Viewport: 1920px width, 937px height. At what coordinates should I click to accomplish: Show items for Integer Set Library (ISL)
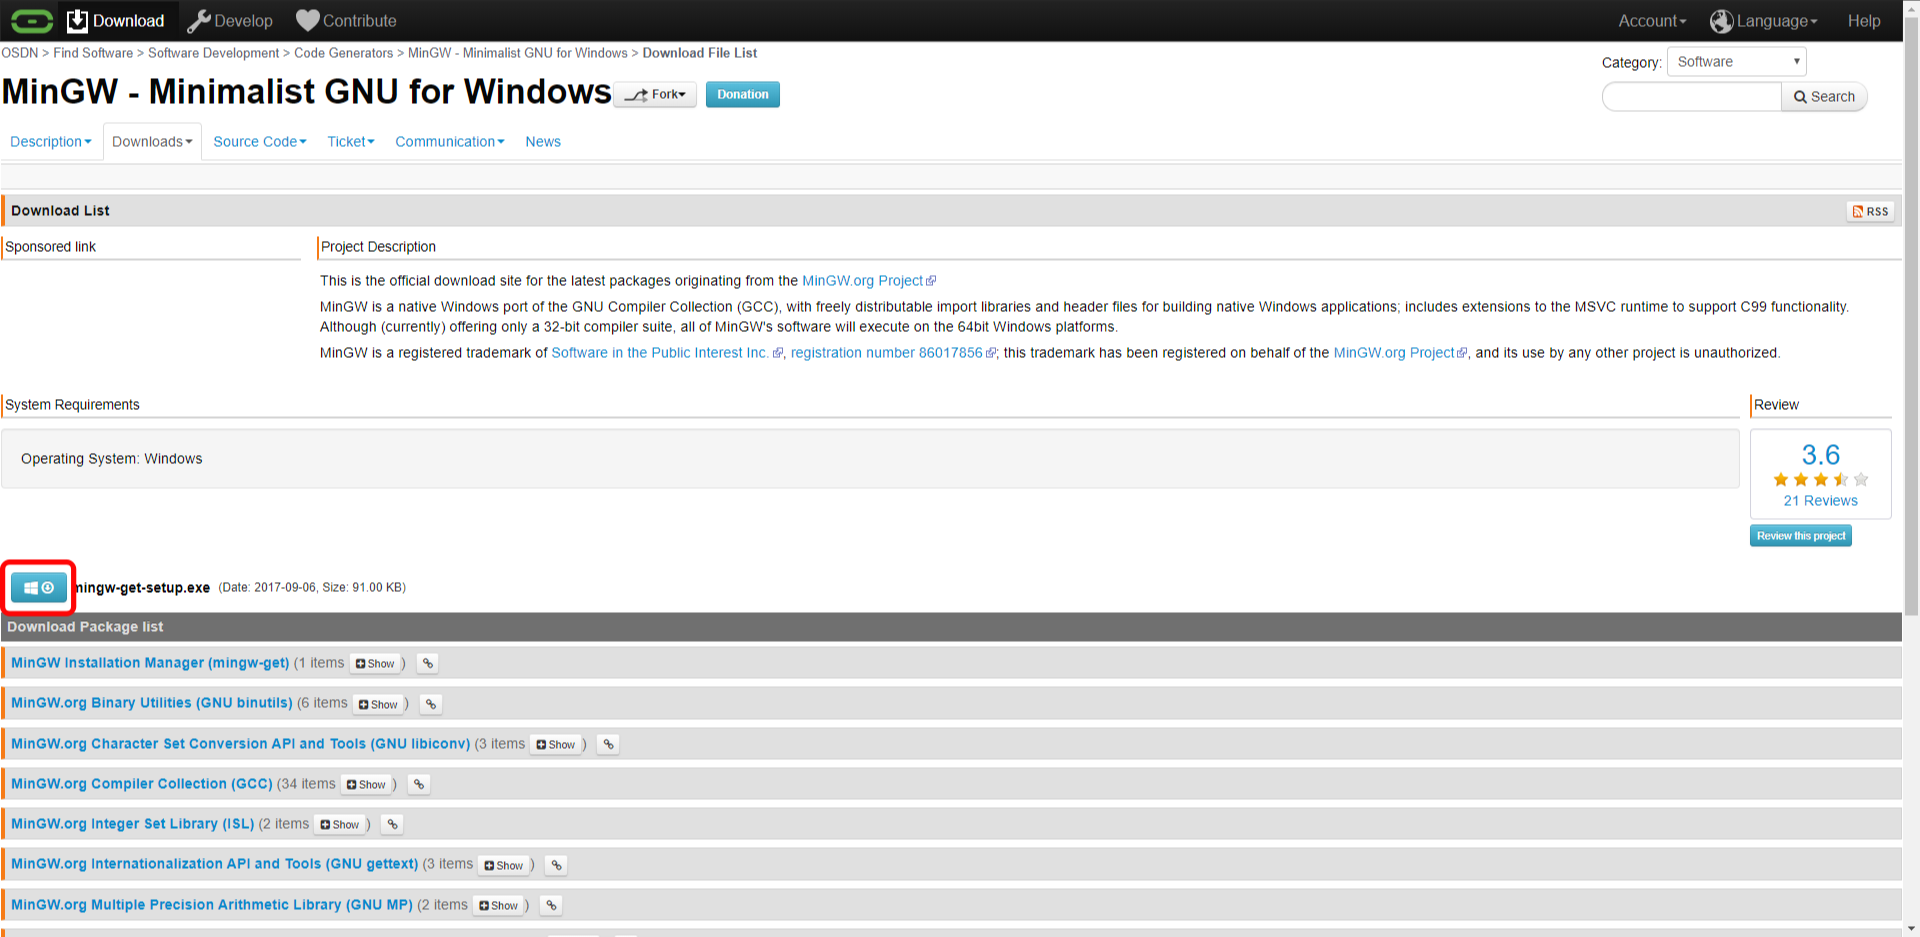[340, 825]
